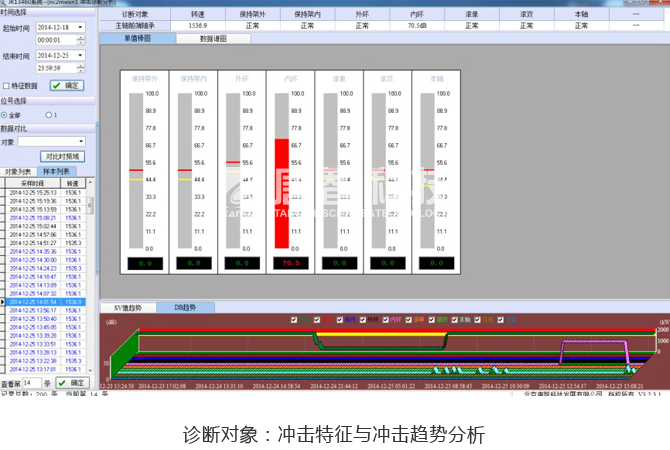Screen dimensions: 670x450
Task: Select the 全部 radio button
Action: (x=4, y=115)
